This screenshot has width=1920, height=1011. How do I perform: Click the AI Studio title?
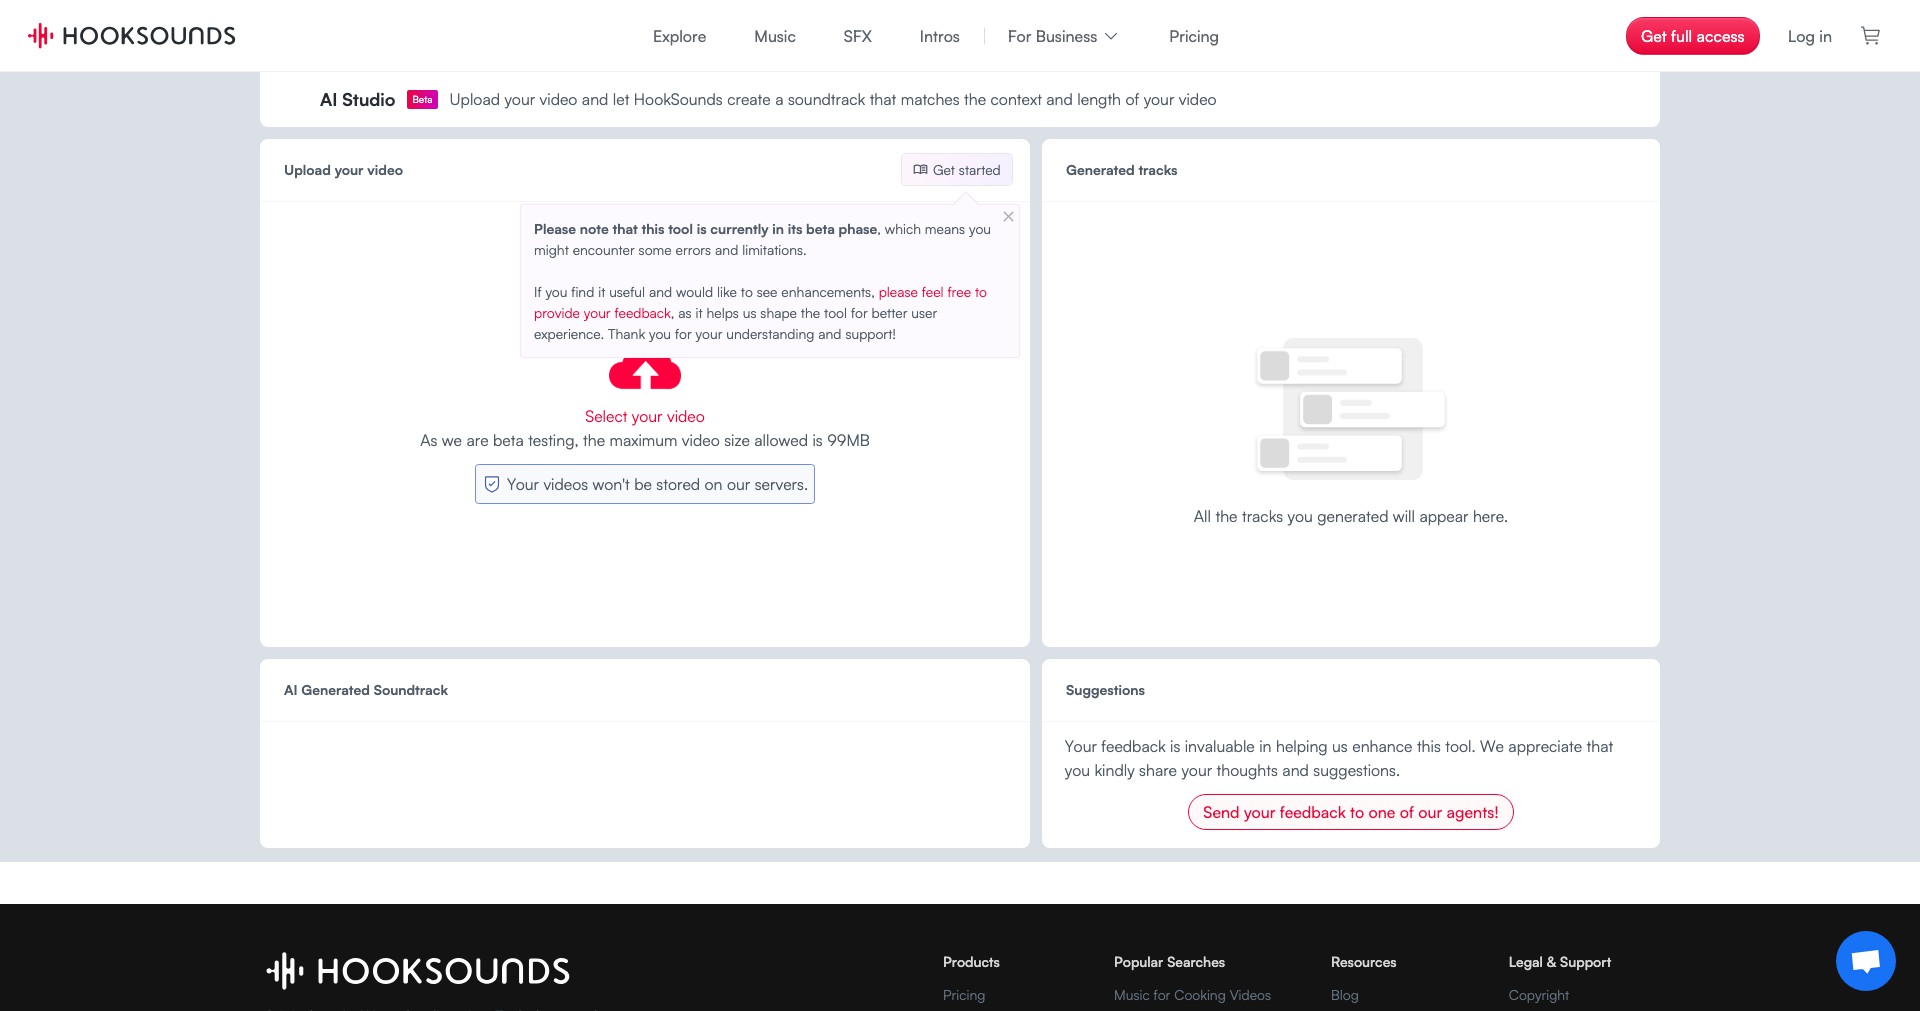357,100
